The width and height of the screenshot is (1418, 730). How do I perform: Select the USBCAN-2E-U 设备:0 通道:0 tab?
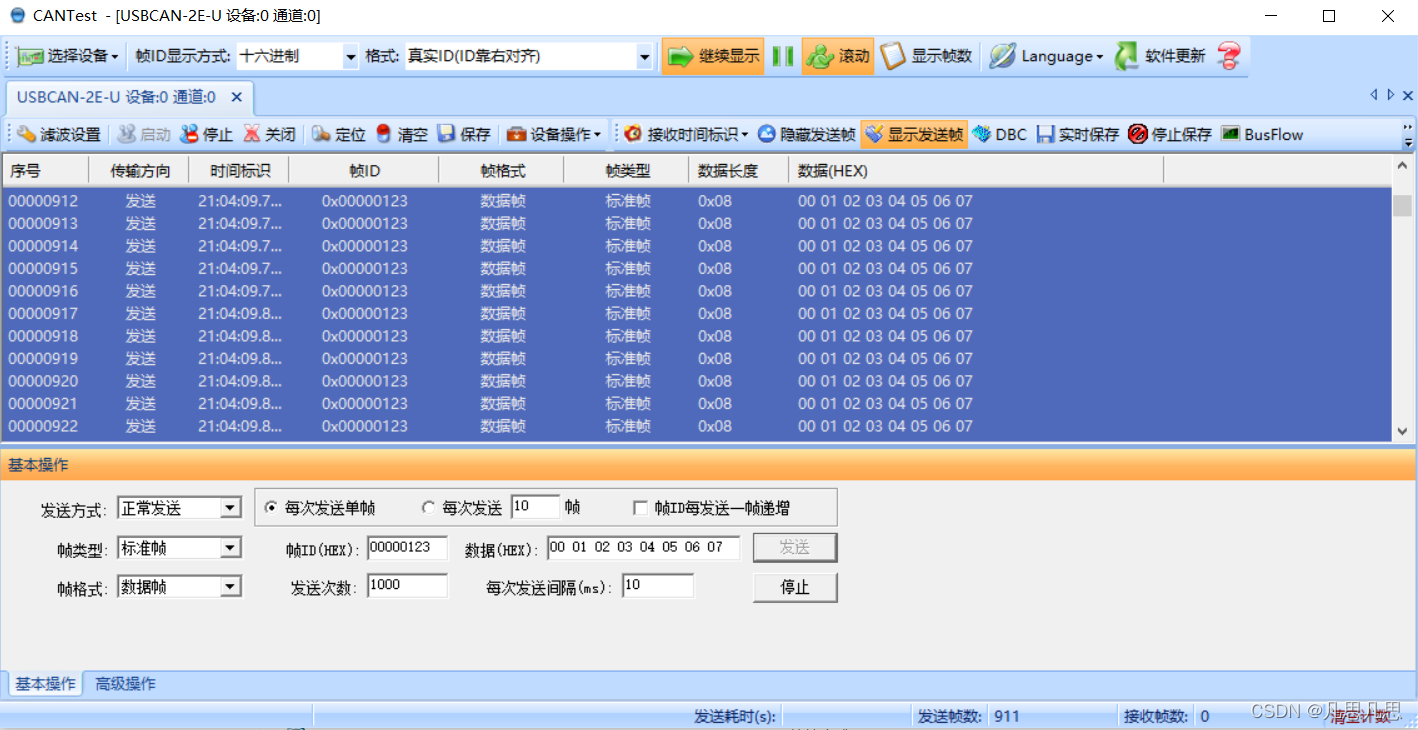point(116,97)
